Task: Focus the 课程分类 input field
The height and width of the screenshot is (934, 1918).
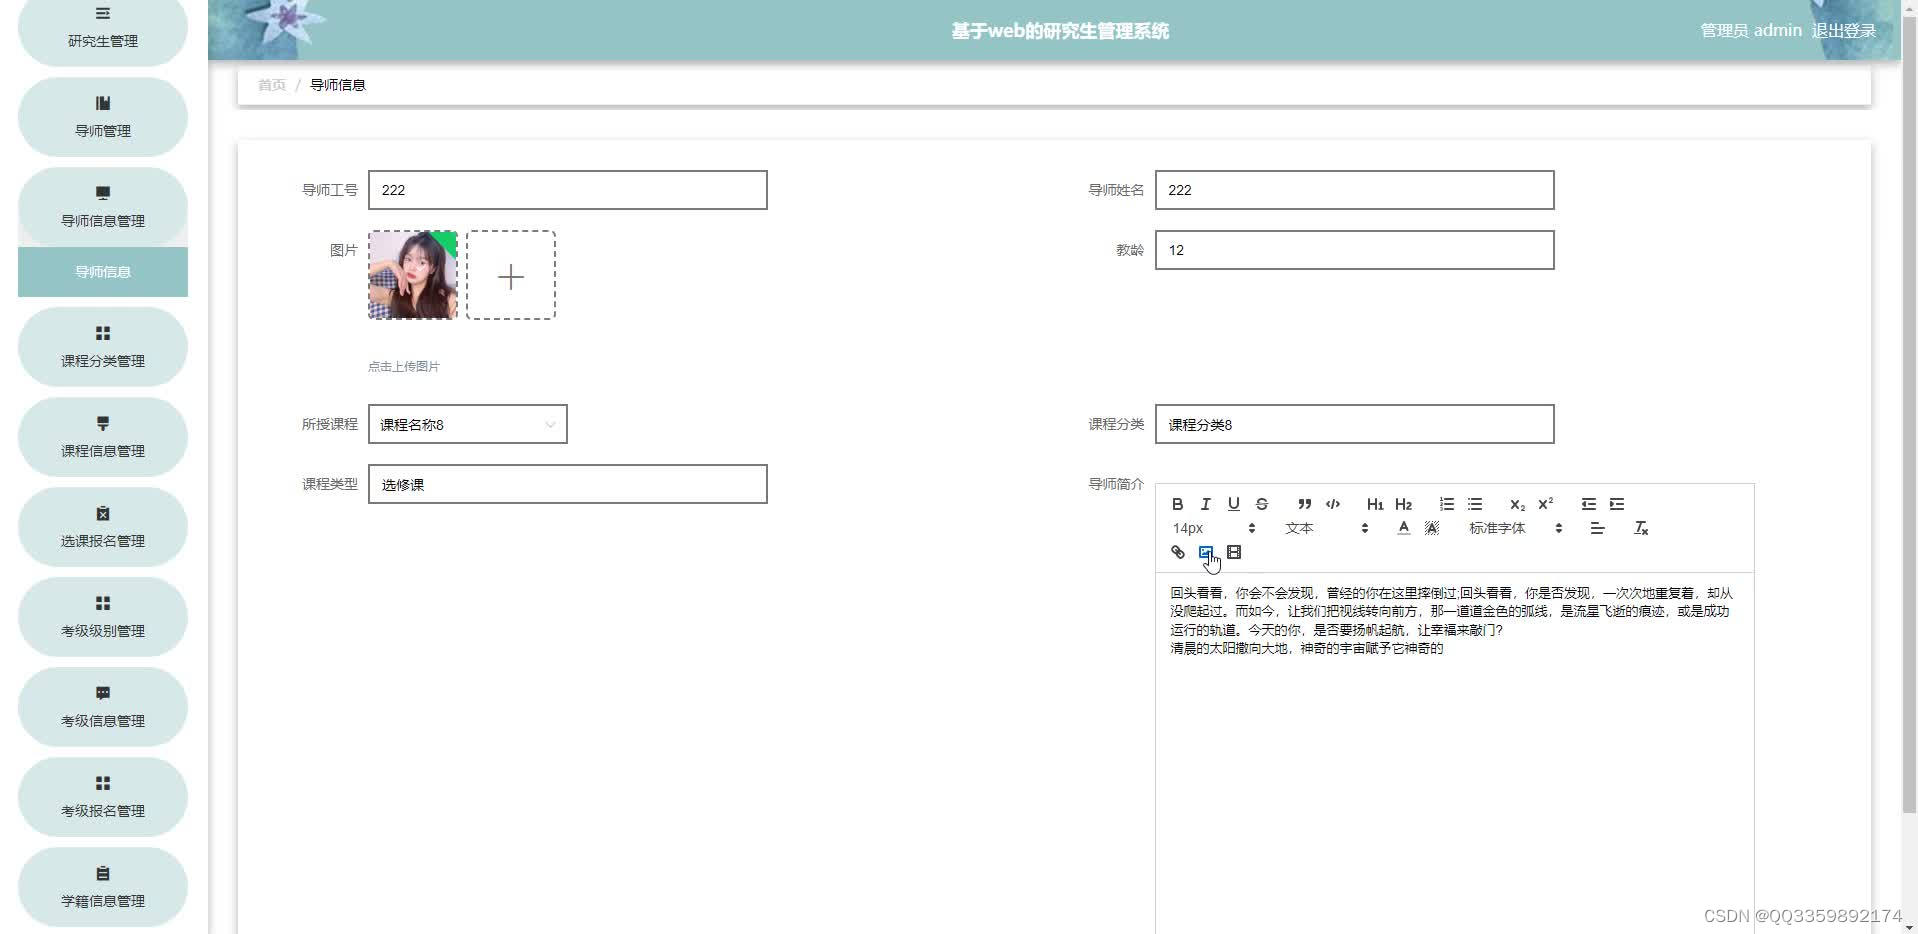Action: tap(1354, 424)
